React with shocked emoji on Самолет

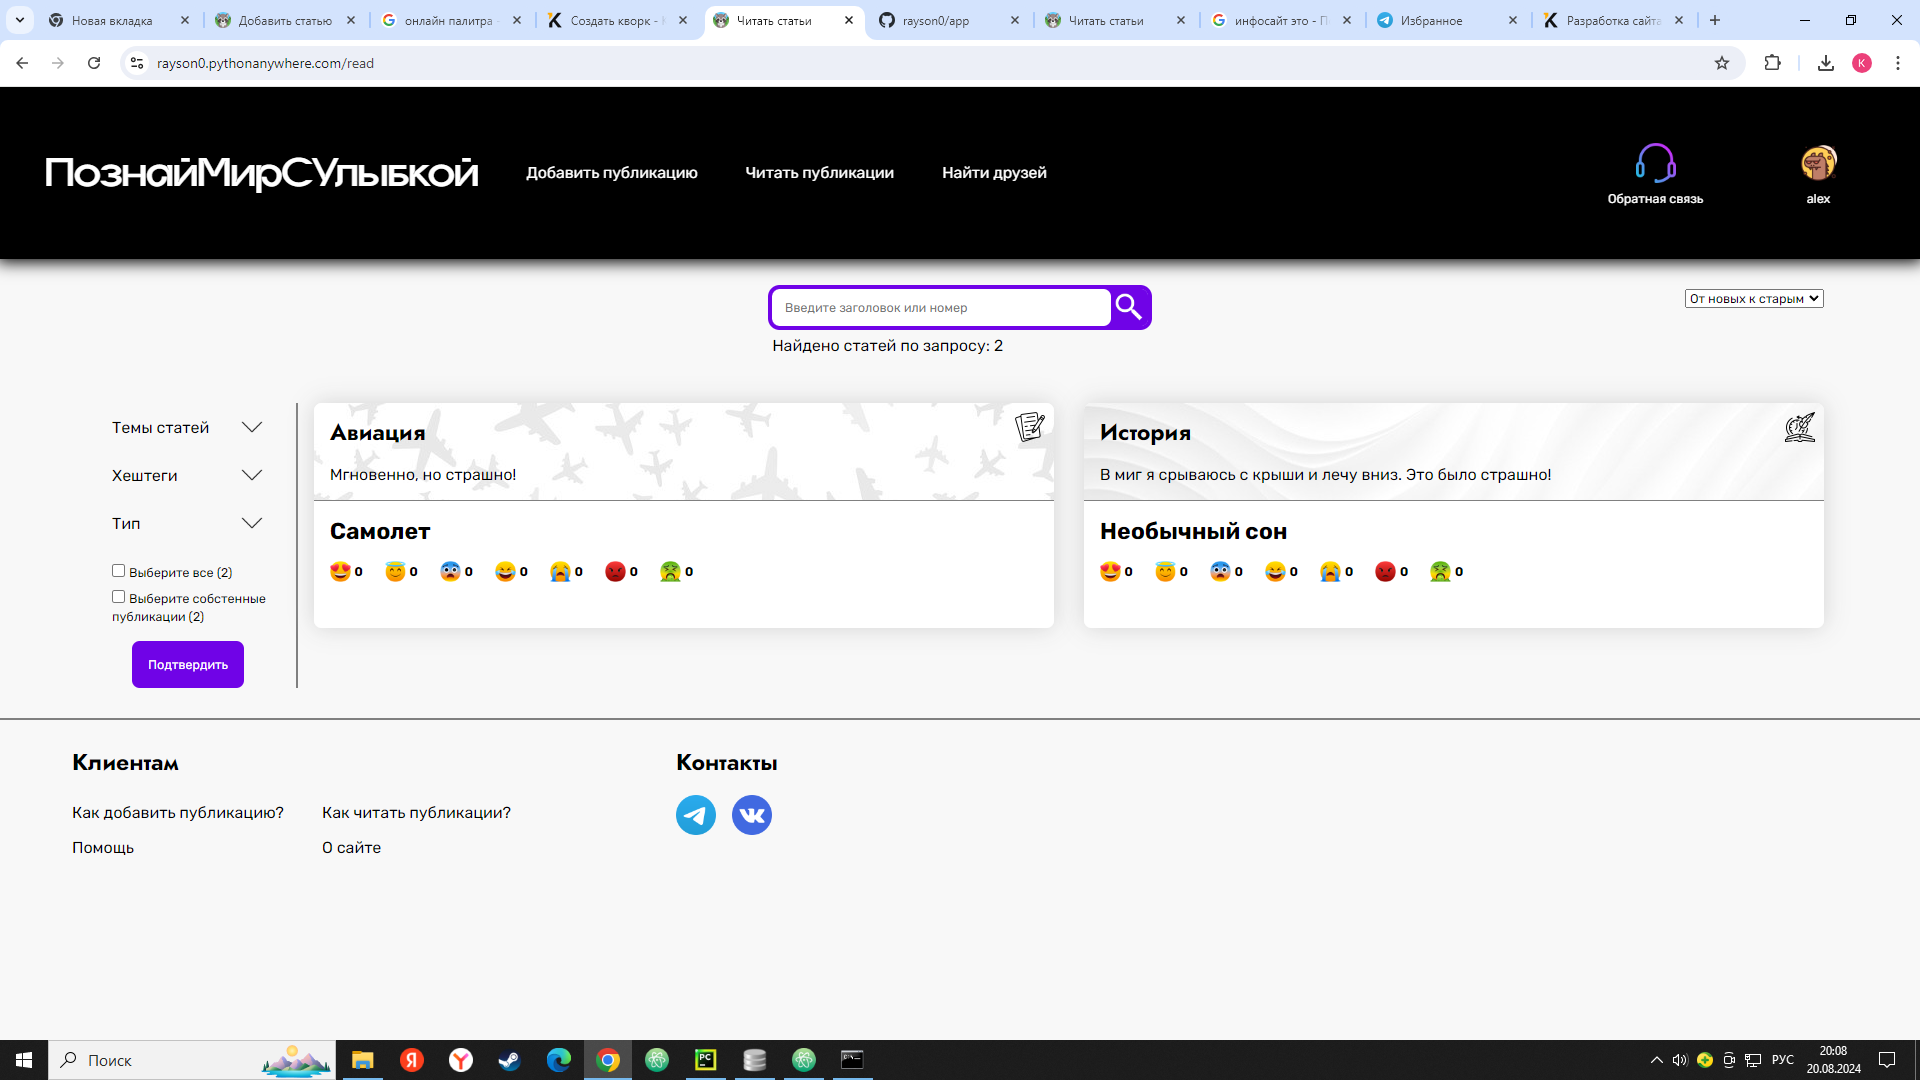[450, 571]
